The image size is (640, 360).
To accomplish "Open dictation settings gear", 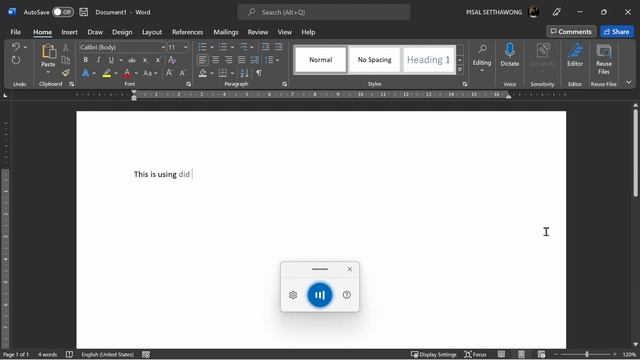I will point(293,295).
